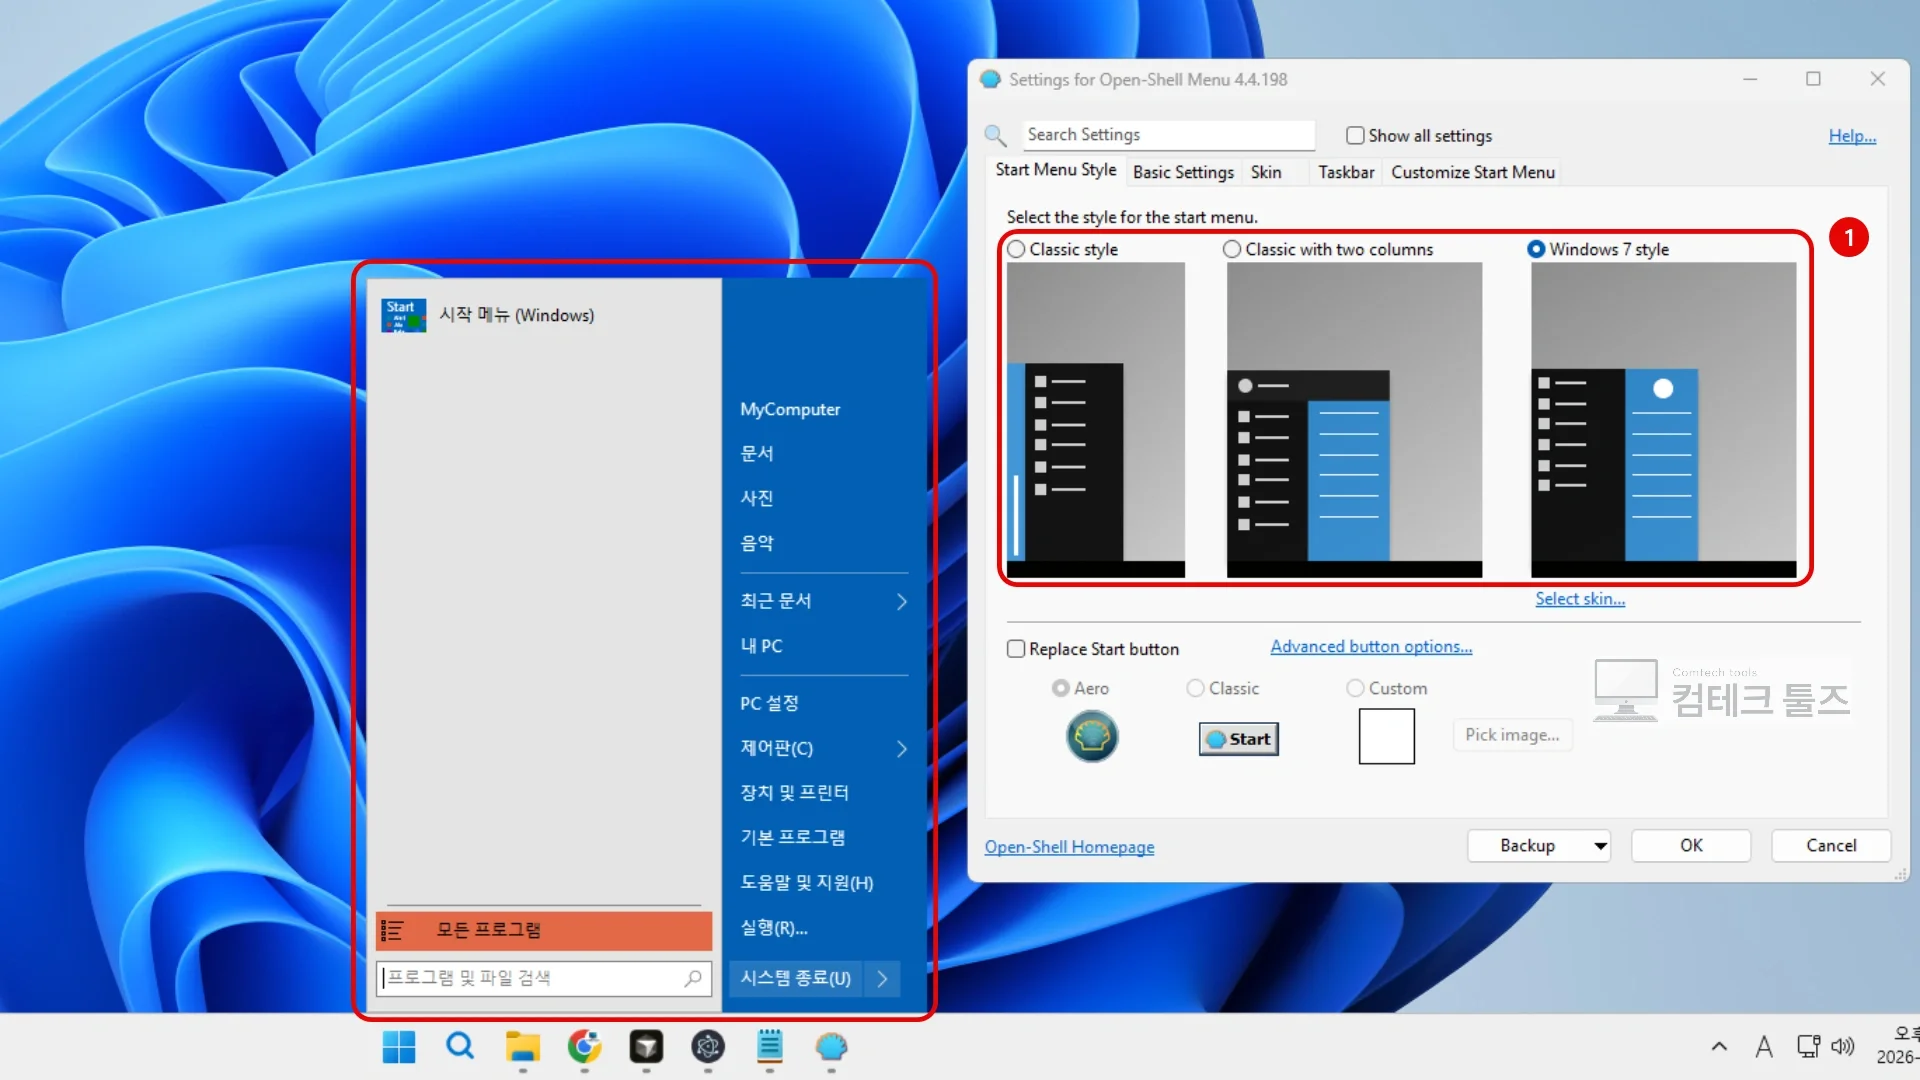Select Classic with two columns option
Image resolution: width=1920 pixels, height=1080 pixels.
[x=1232, y=249]
